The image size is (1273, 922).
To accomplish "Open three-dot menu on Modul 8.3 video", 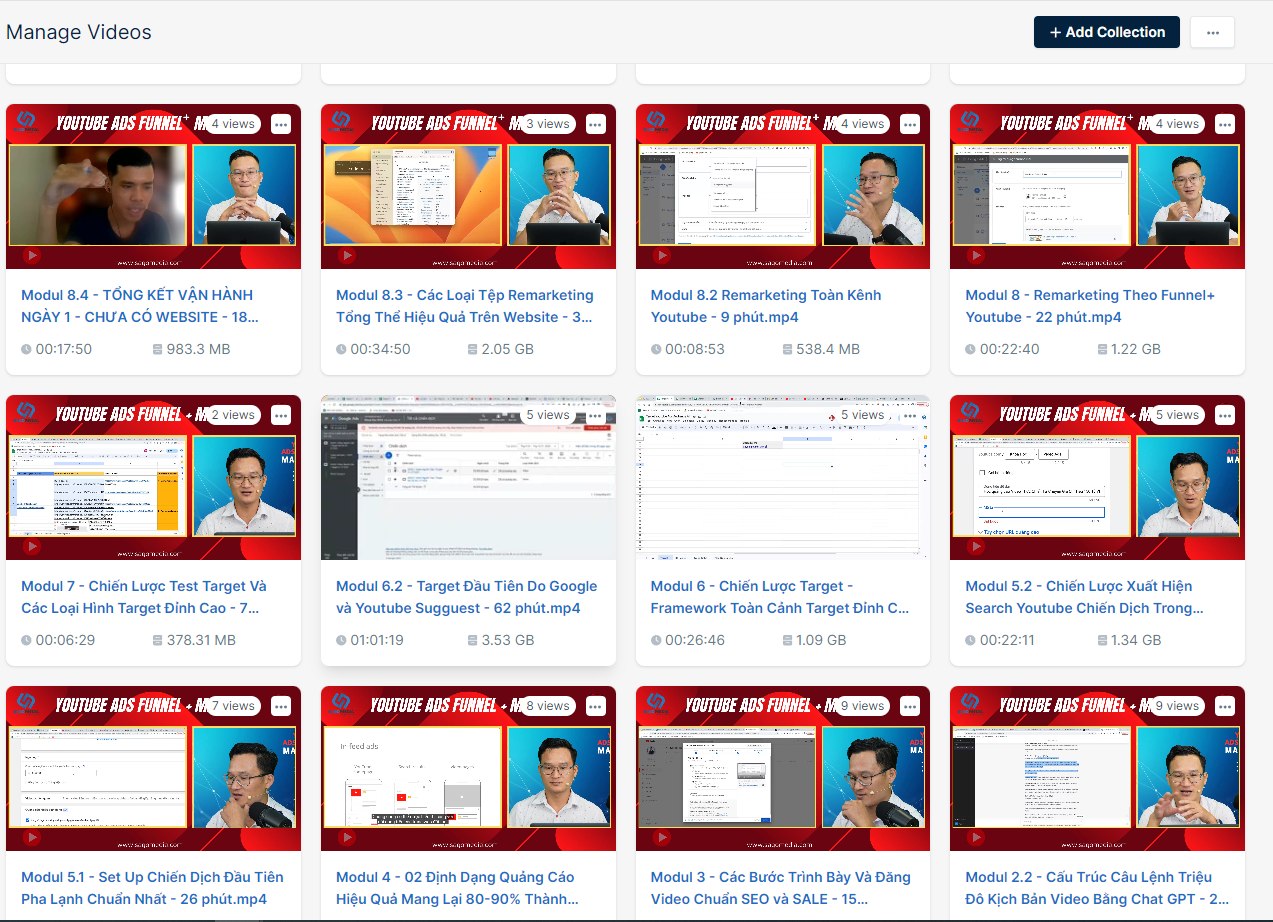I will (596, 124).
